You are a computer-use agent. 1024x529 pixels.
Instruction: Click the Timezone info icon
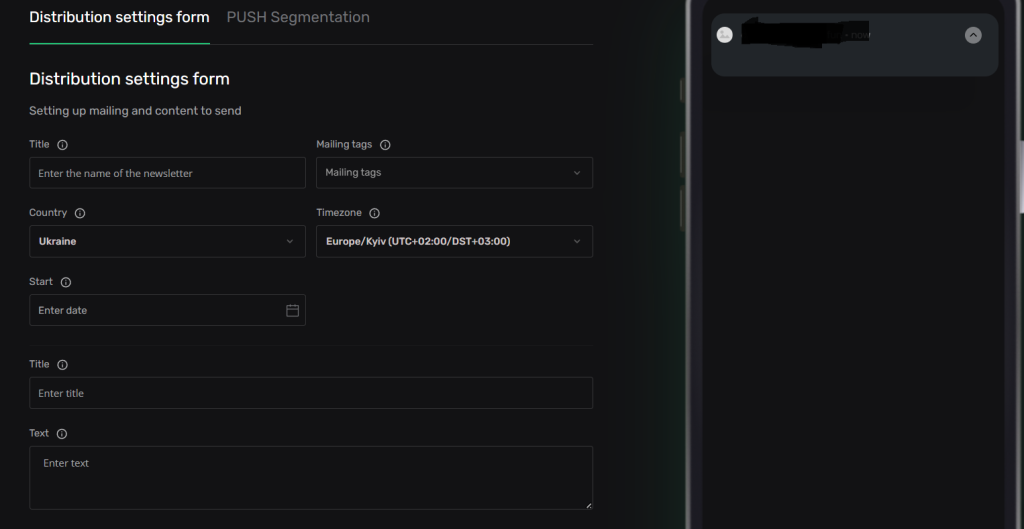point(375,213)
